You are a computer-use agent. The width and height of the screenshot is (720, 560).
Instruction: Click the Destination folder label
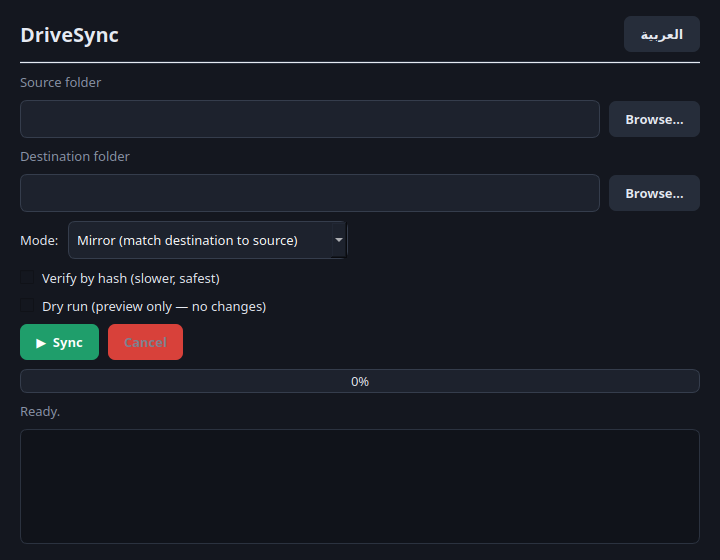75,157
